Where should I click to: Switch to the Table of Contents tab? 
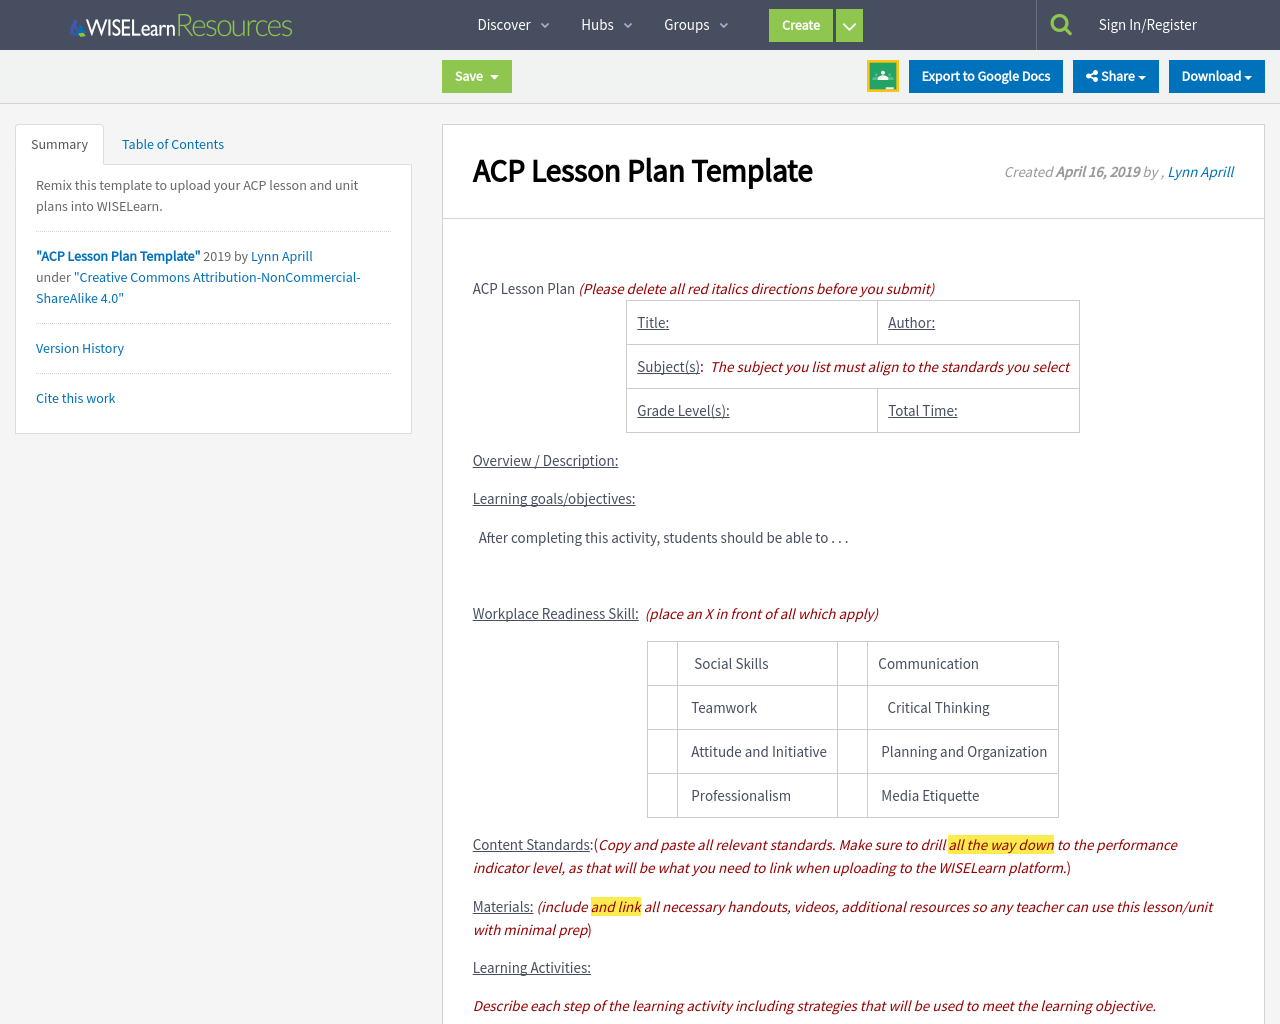pyautogui.click(x=172, y=144)
